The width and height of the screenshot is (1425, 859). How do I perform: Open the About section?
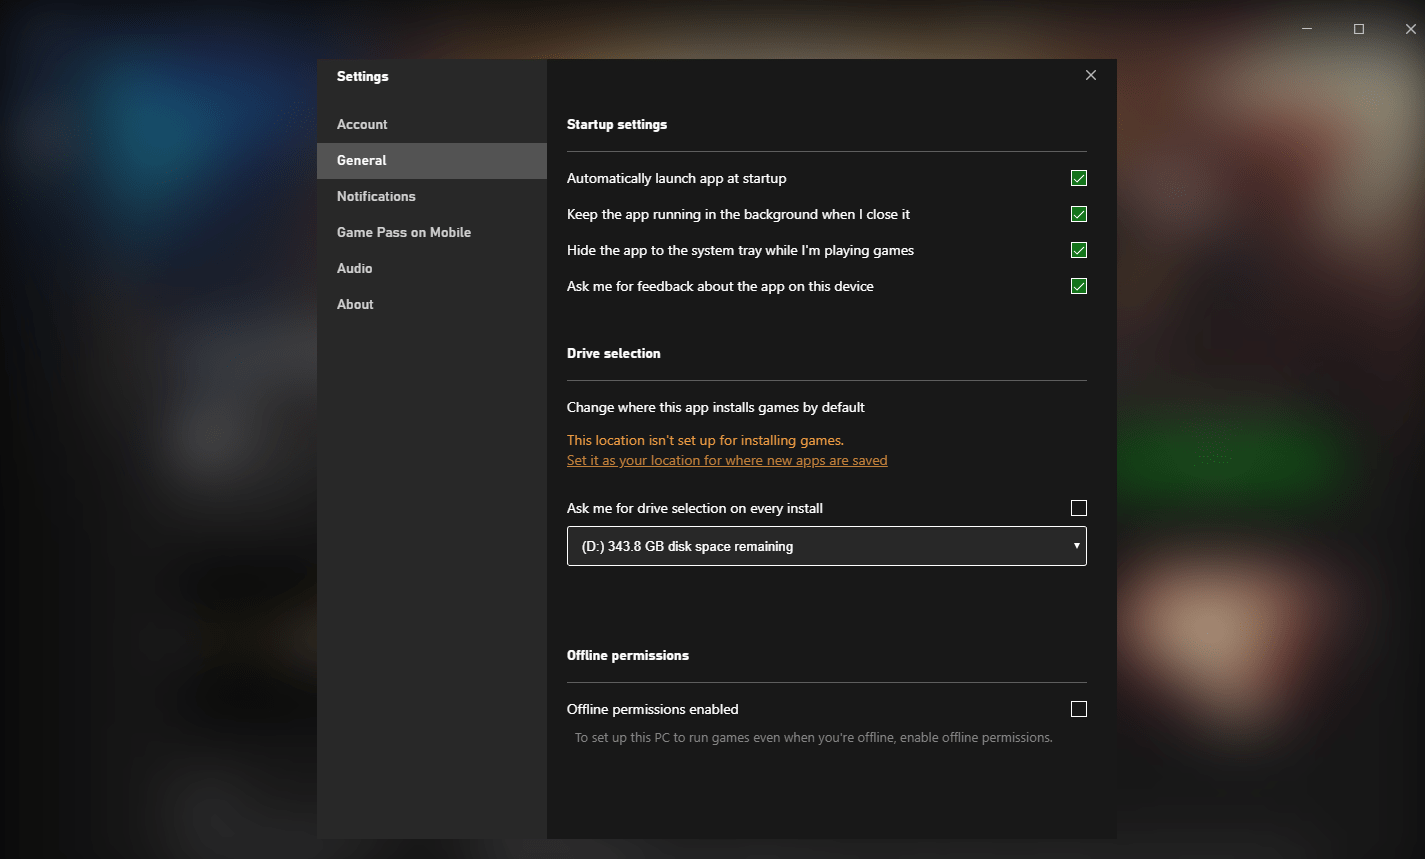[x=355, y=304]
